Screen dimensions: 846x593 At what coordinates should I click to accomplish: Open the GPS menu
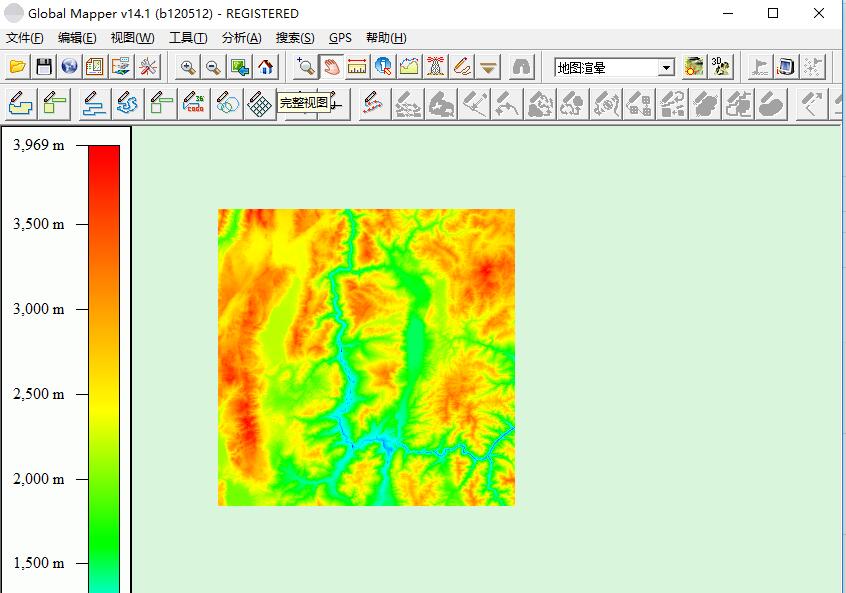[340, 38]
